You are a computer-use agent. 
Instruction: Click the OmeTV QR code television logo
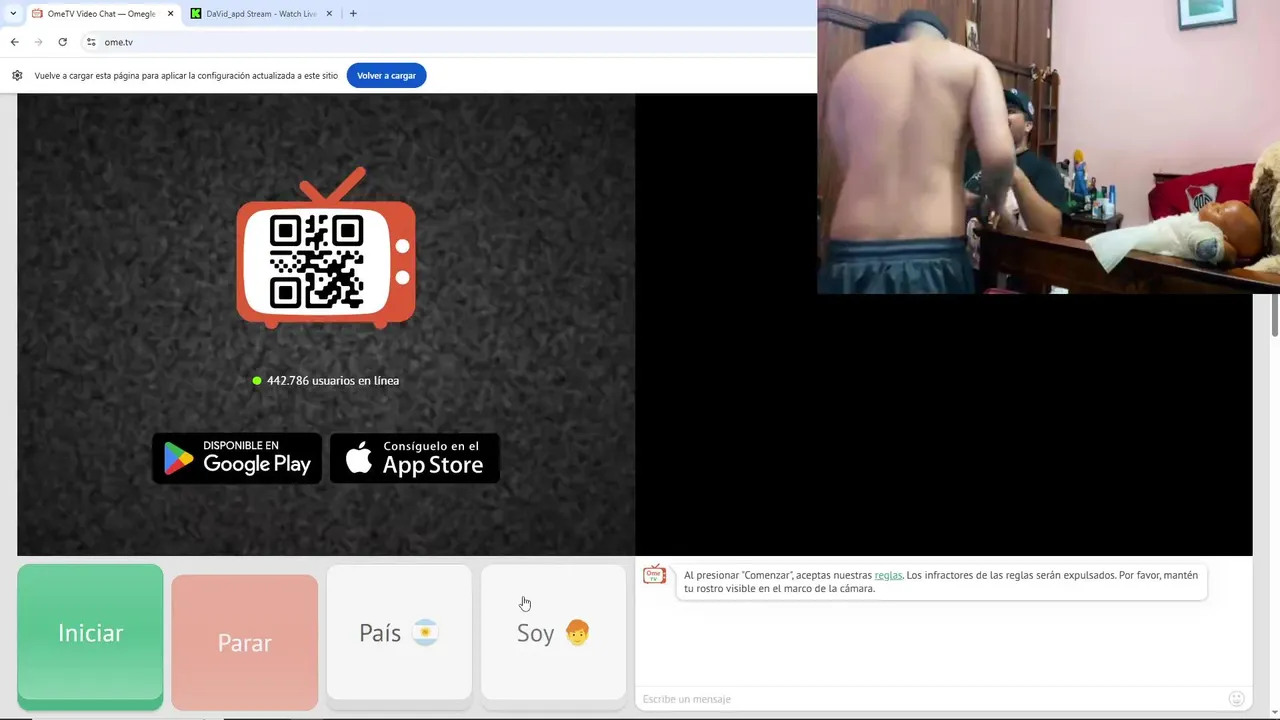pos(326,248)
